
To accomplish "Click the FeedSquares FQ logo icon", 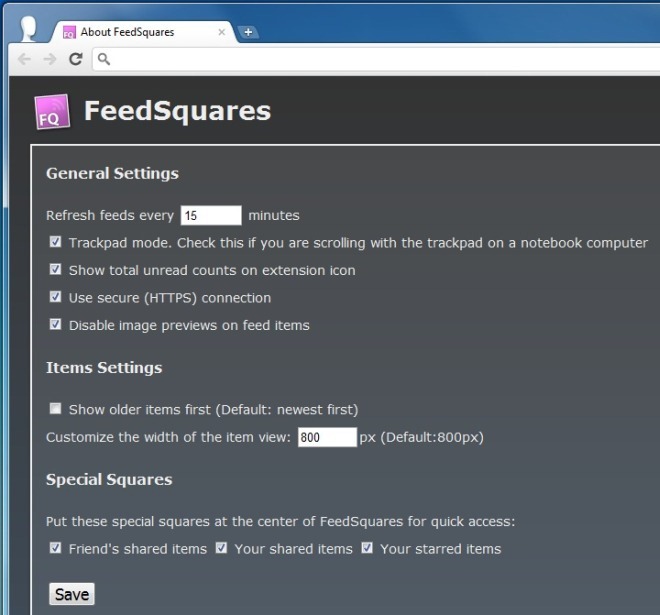I will [x=52, y=112].
